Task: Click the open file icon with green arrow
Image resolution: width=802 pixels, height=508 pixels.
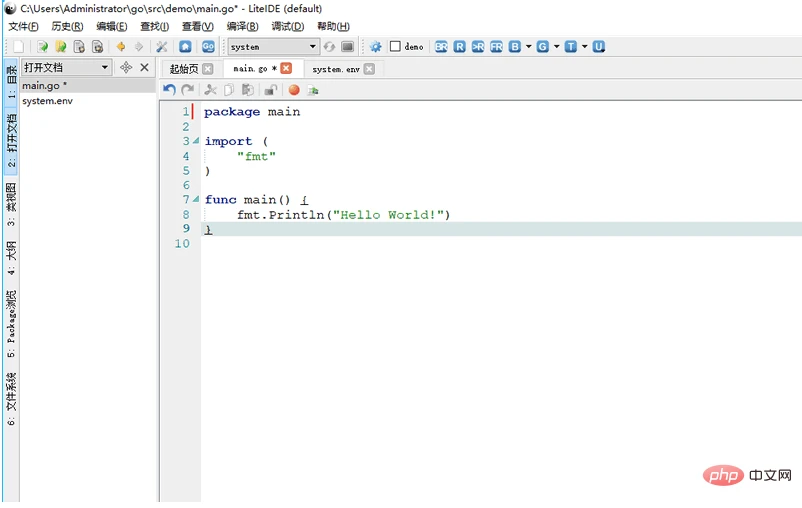Action: point(42,47)
